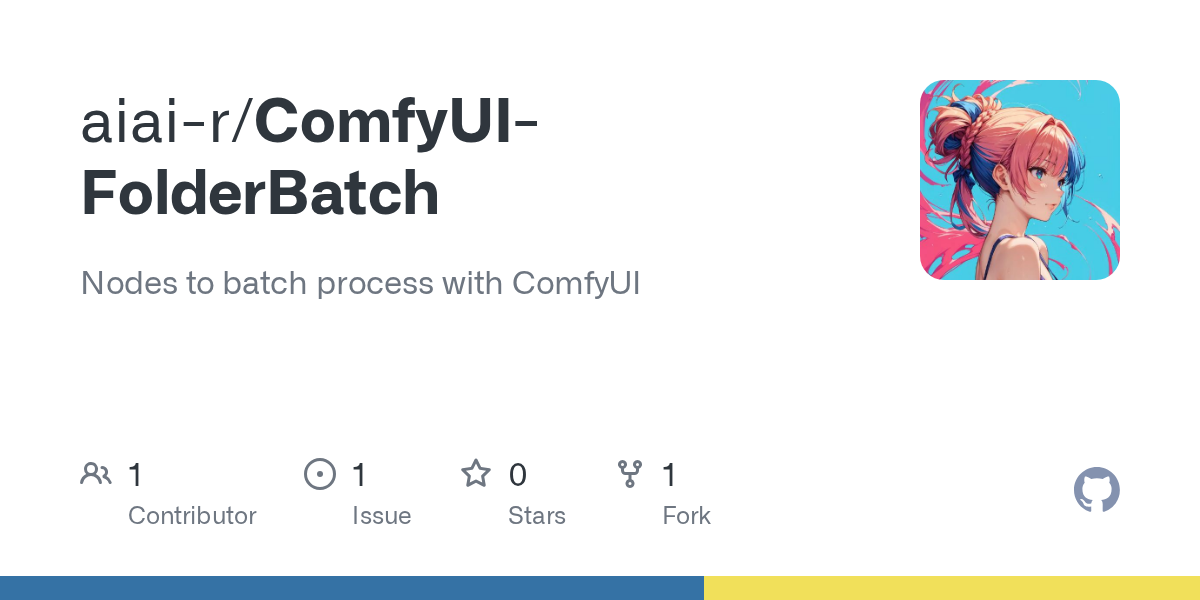Click the issue circle-dot icon
This screenshot has height=600, width=1200.
[320, 474]
